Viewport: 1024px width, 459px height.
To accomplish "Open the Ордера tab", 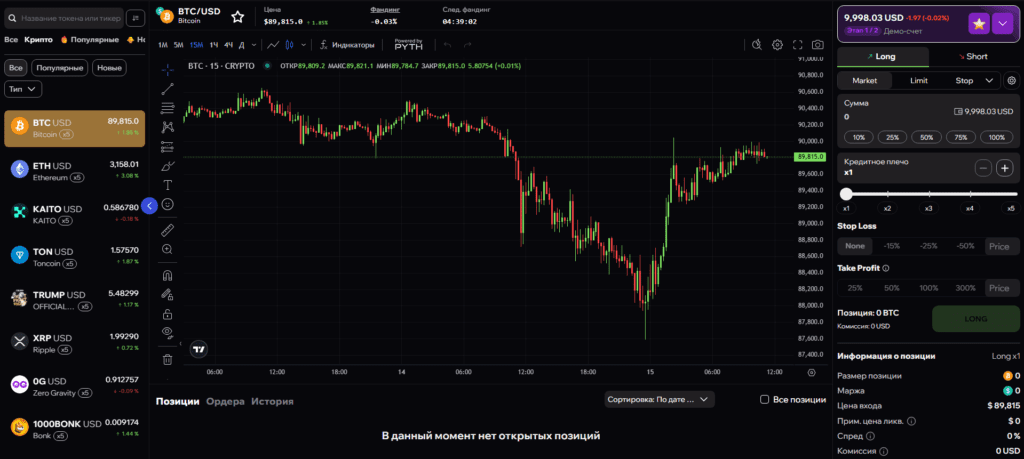I will (225, 402).
